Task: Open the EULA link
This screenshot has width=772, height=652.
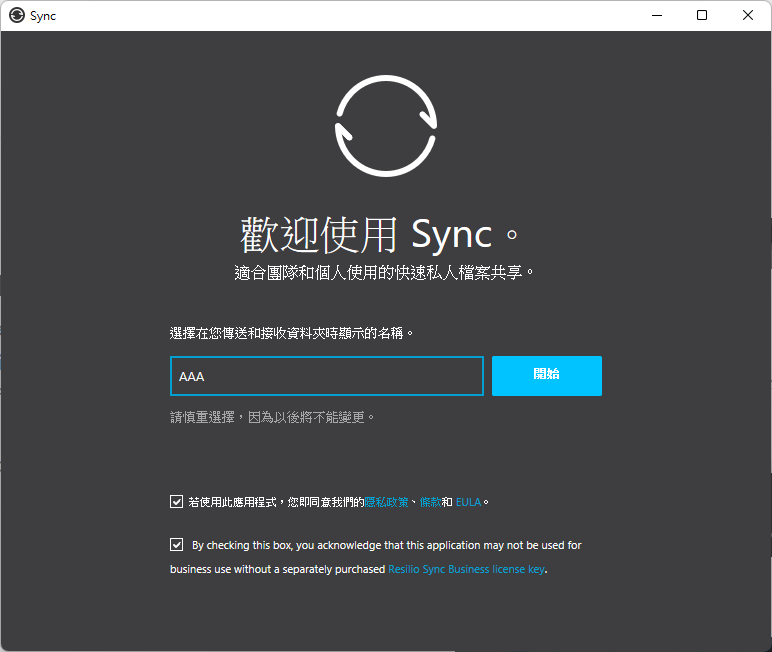Action: (x=468, y=502)
